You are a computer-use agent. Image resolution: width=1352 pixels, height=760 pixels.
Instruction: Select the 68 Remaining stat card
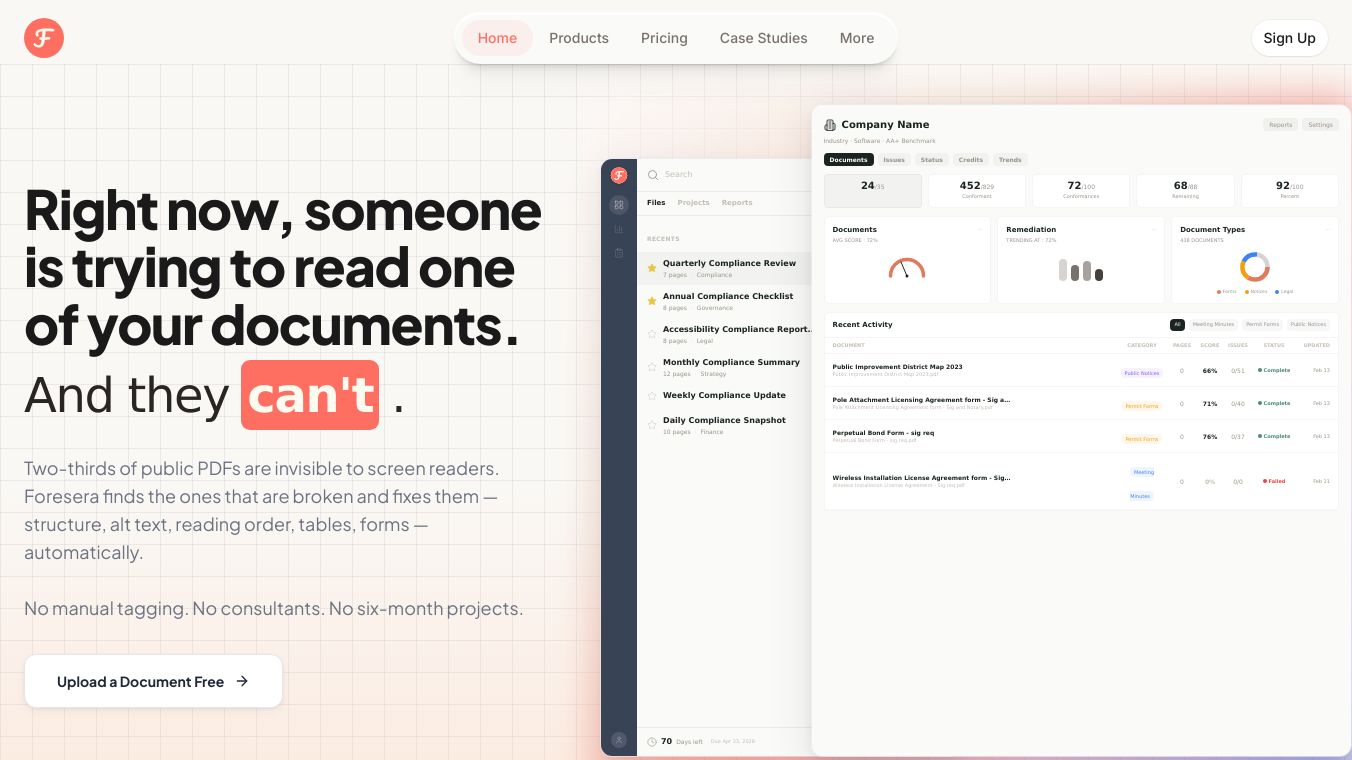coord(1186,191)
